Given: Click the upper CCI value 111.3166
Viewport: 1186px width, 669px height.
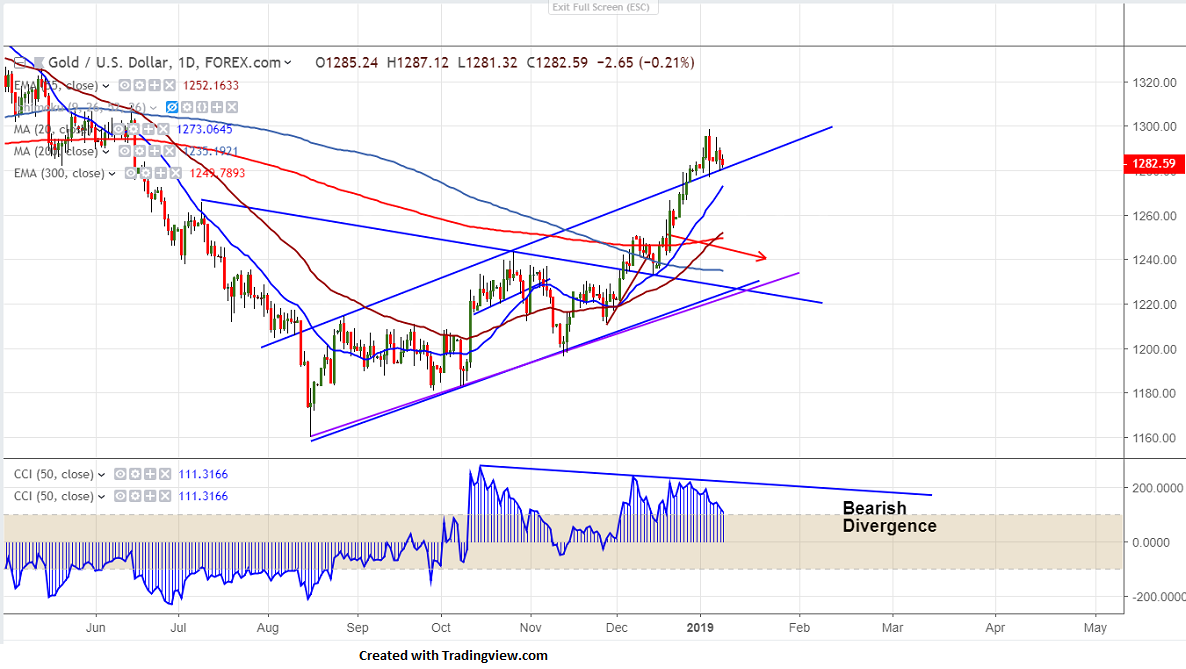Looking at the screenshot, I should (x=203, y=475).
